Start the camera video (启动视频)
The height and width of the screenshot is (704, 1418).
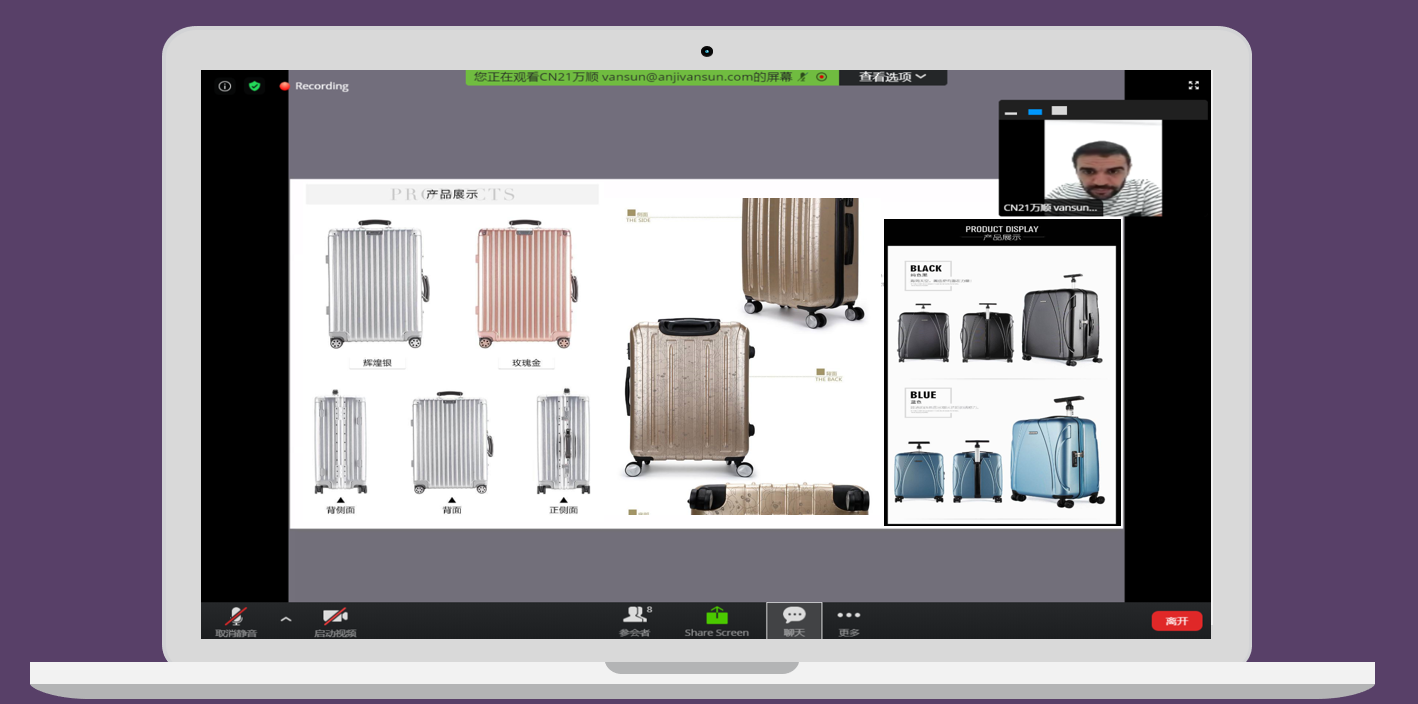(335, 621)
